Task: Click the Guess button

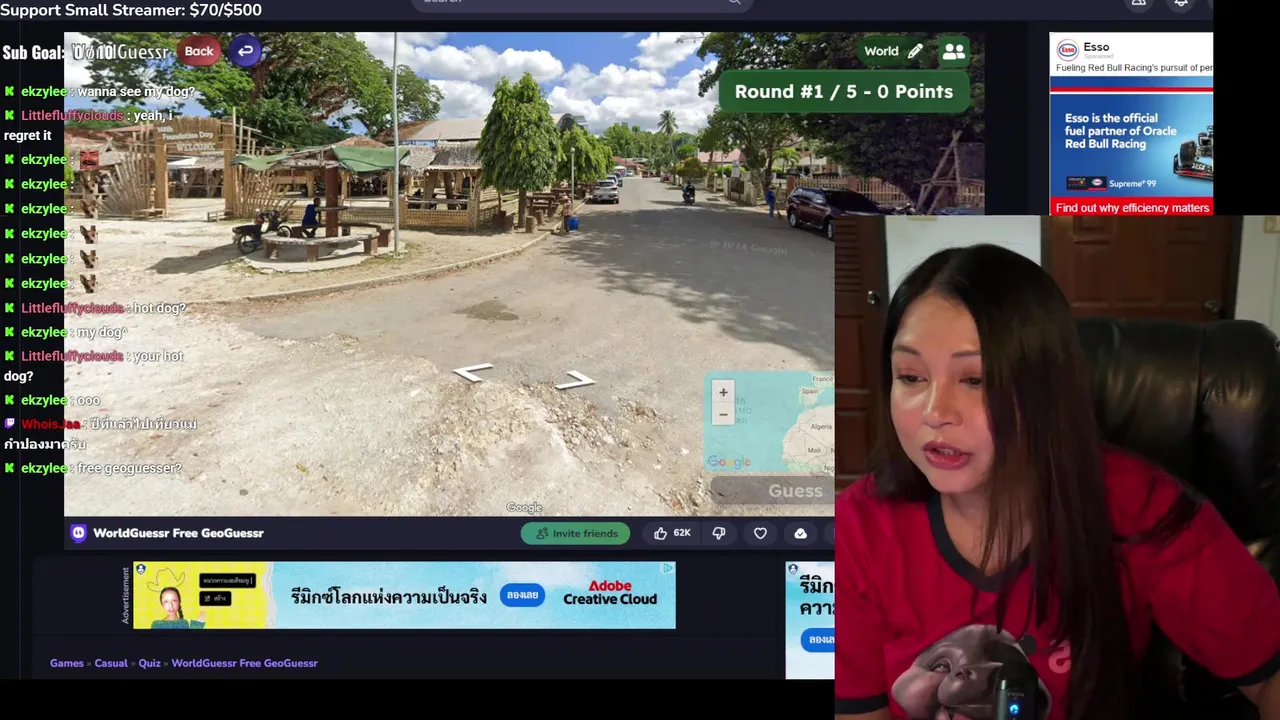Action: click(771, 491)
